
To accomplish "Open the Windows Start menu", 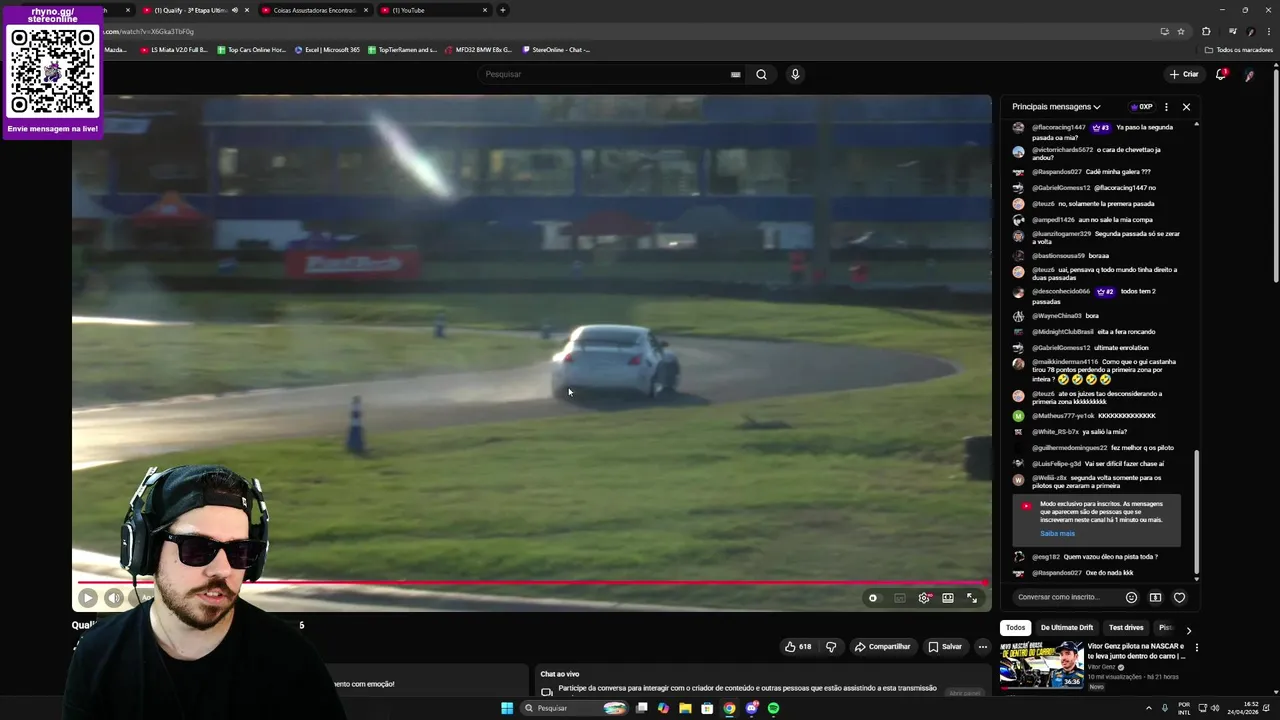I will (507, 708).
